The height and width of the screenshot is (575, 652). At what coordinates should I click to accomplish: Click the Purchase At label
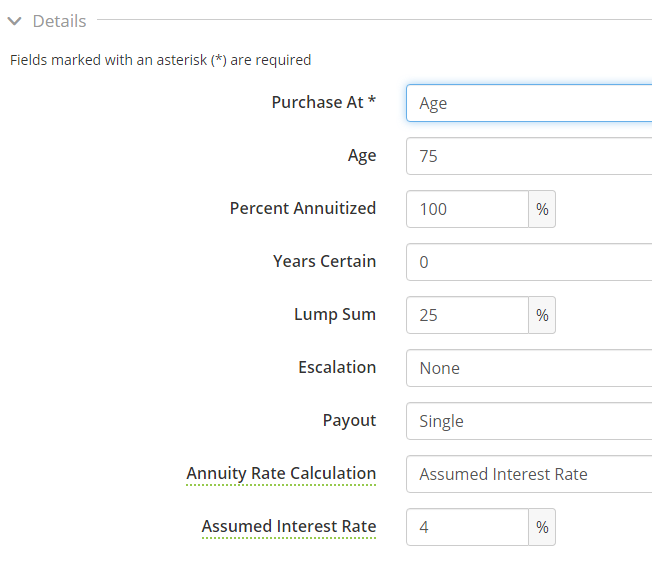(324, 102)
